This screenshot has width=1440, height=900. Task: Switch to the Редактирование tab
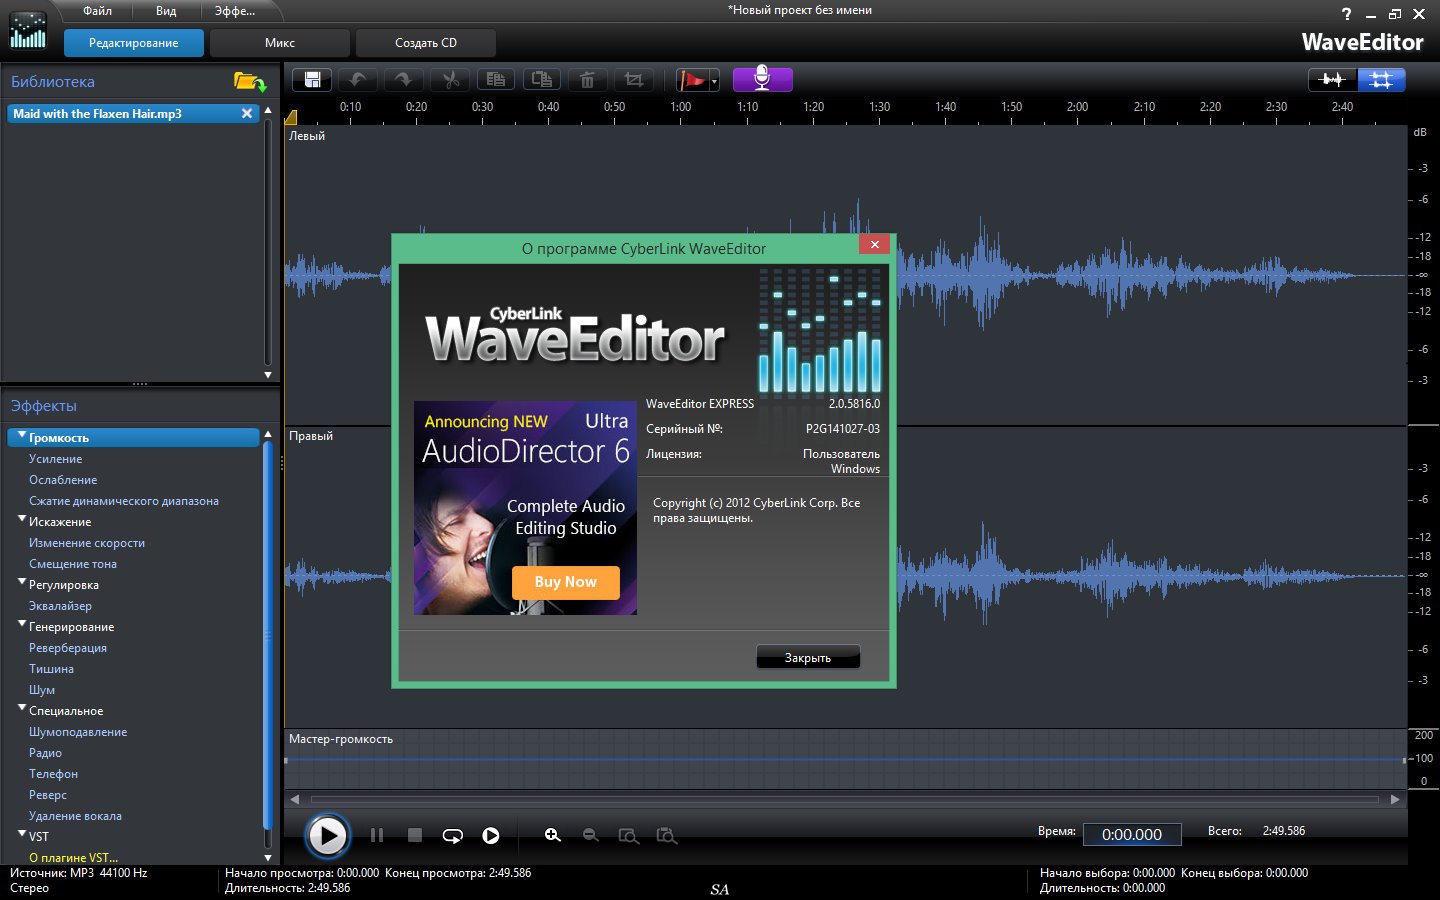tap(133, 43)
